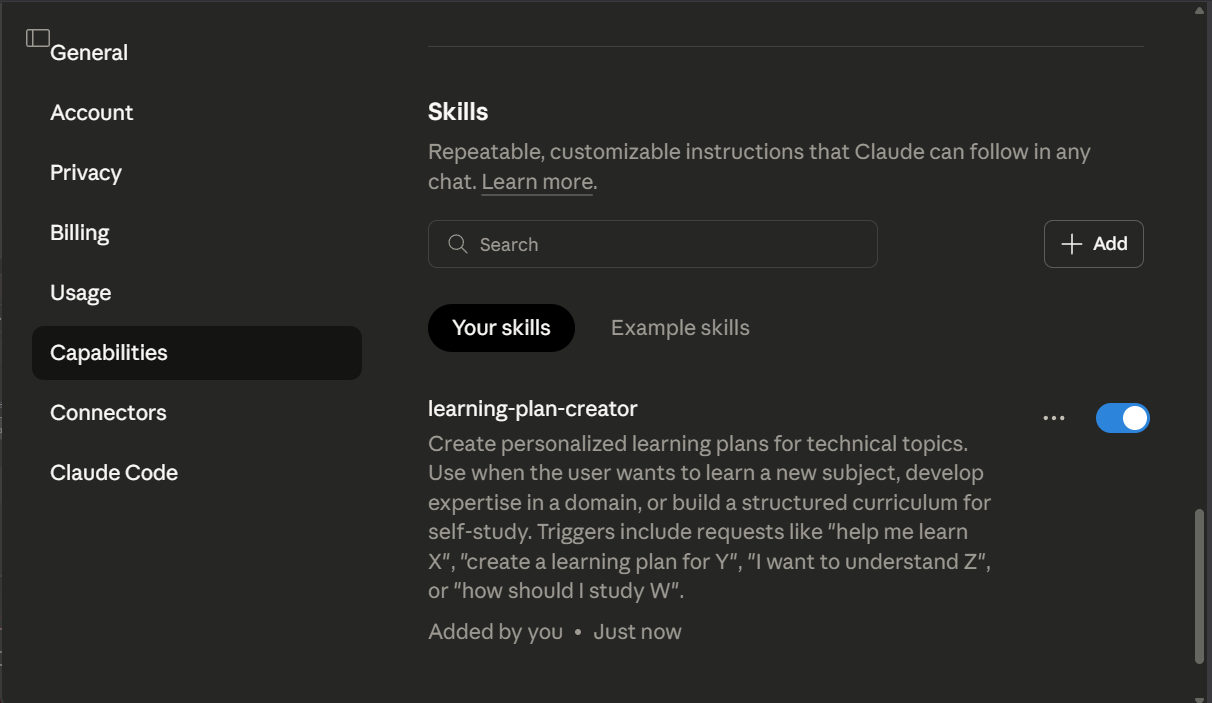Open the learning-plan-creator more options menu

[1054, 418]
